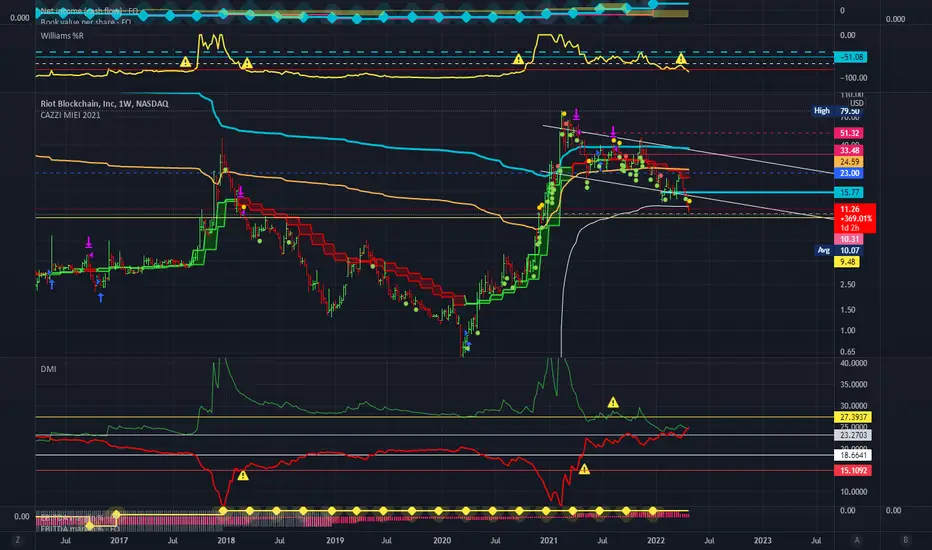Click 40.0000 on the DMI scale
Image resolution: width=932 pixels, height=550 pixels.
pyautogui.click(x=854, y=363)
